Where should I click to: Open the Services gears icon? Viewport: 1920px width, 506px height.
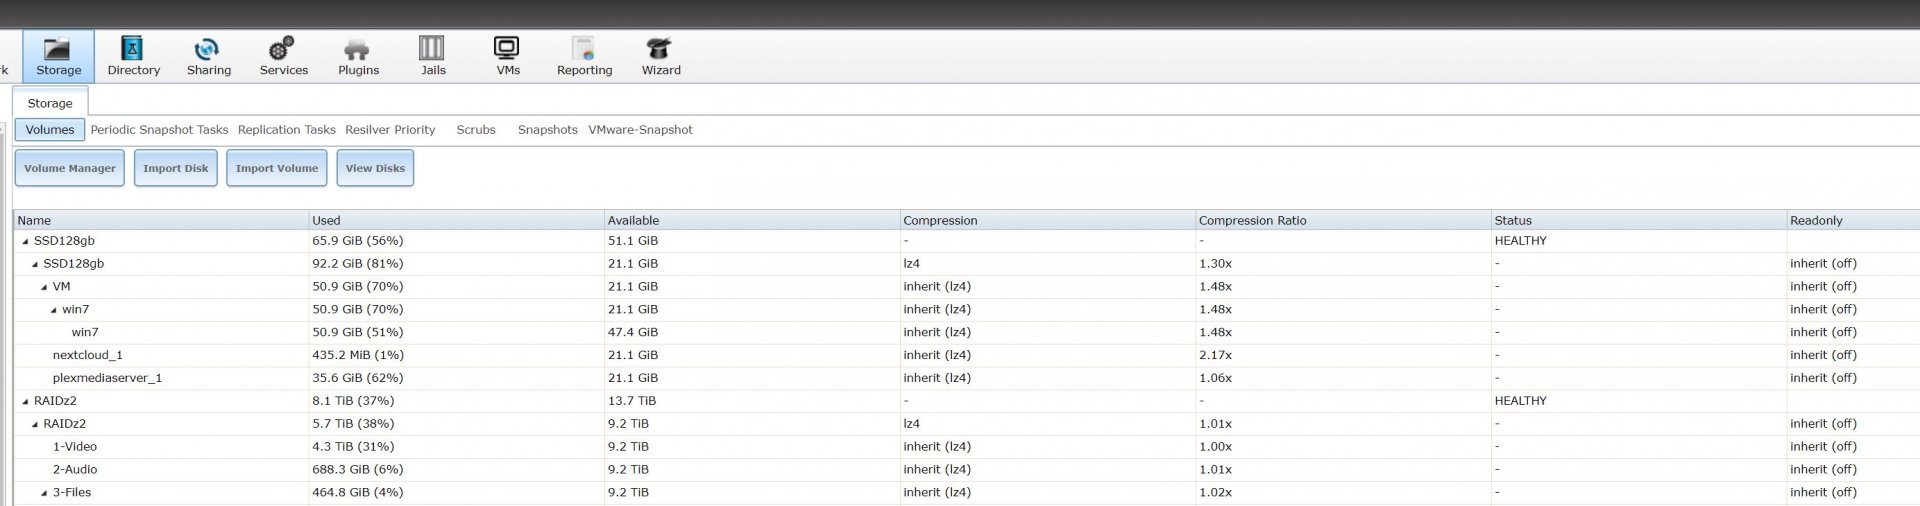tap(283, 56)
